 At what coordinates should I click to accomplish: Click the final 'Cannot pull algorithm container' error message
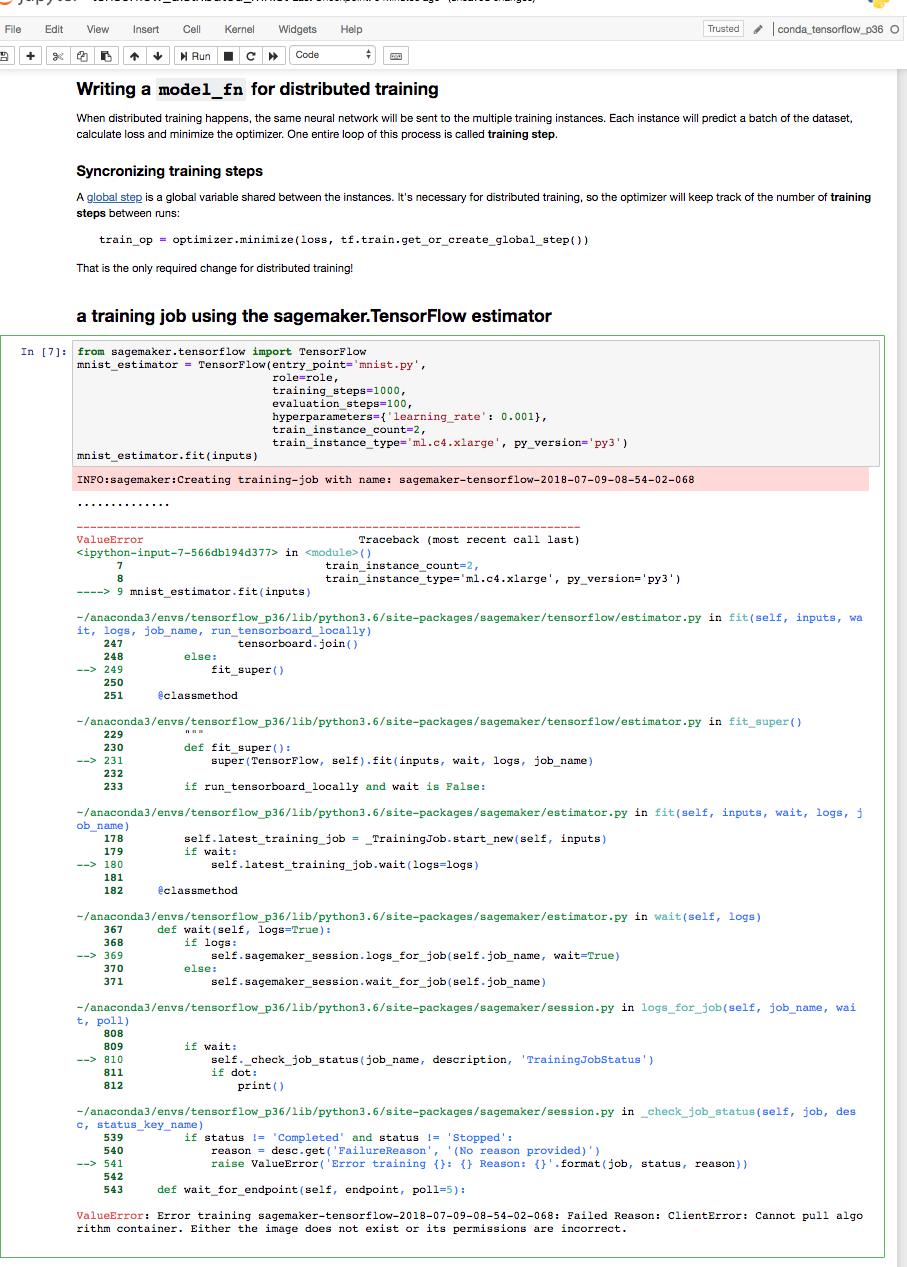(x=470, y=1222)
